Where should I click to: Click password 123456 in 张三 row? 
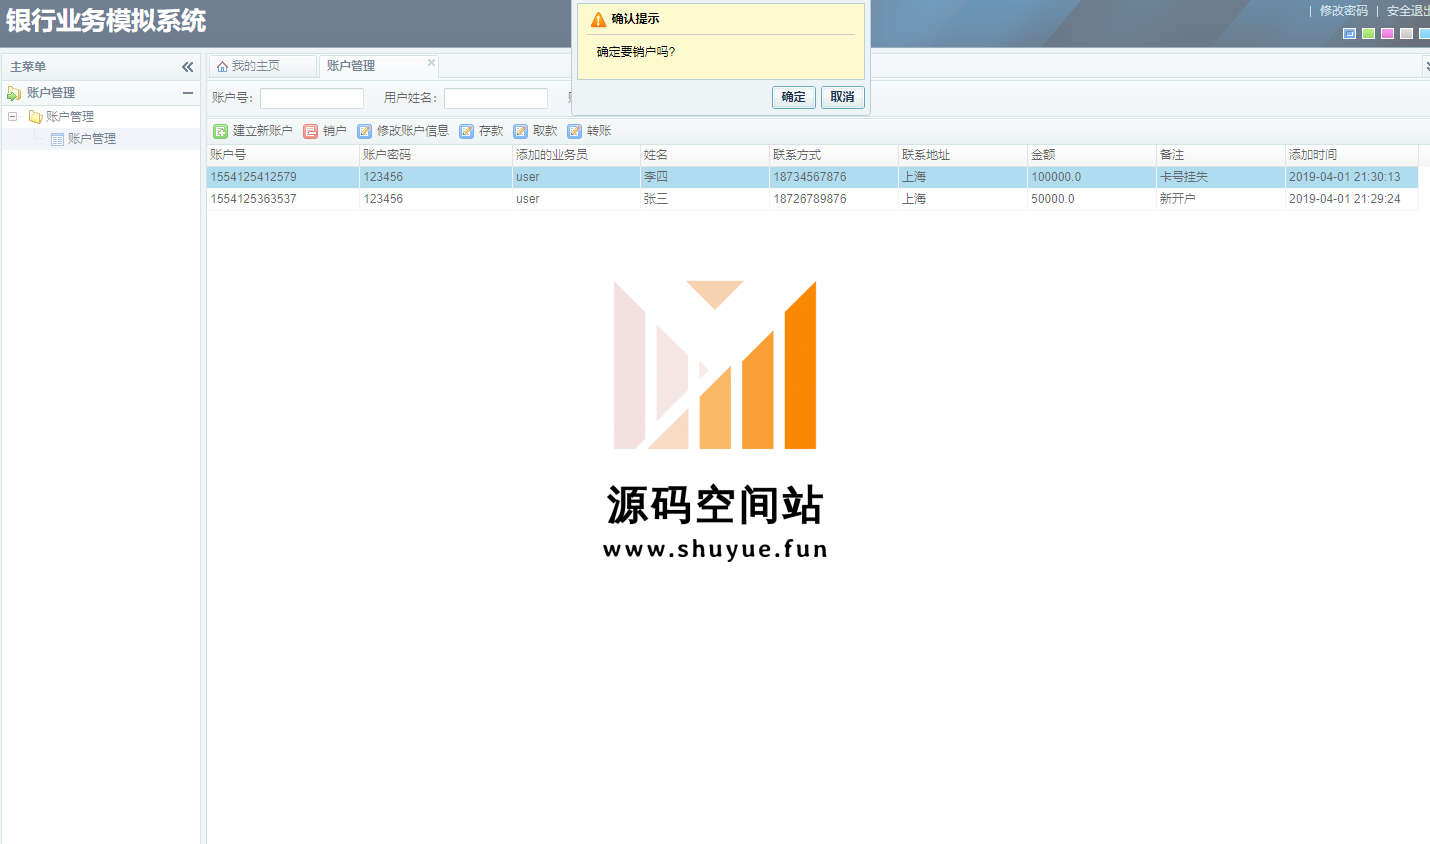pos(436,199)
